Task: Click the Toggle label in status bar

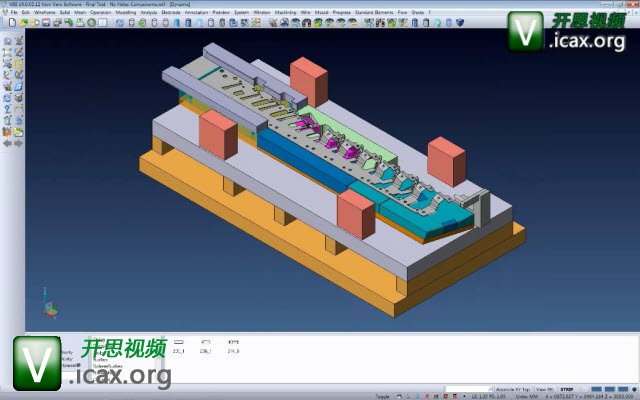Action: (382, 396)
